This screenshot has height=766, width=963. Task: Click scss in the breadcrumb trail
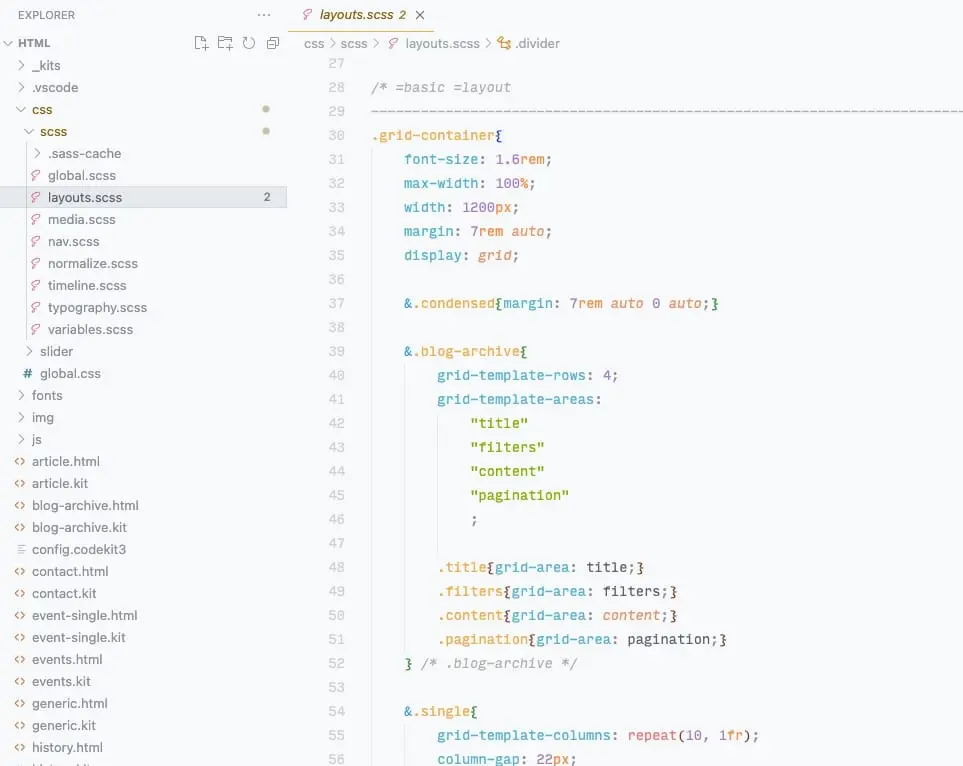click(355, 43)
